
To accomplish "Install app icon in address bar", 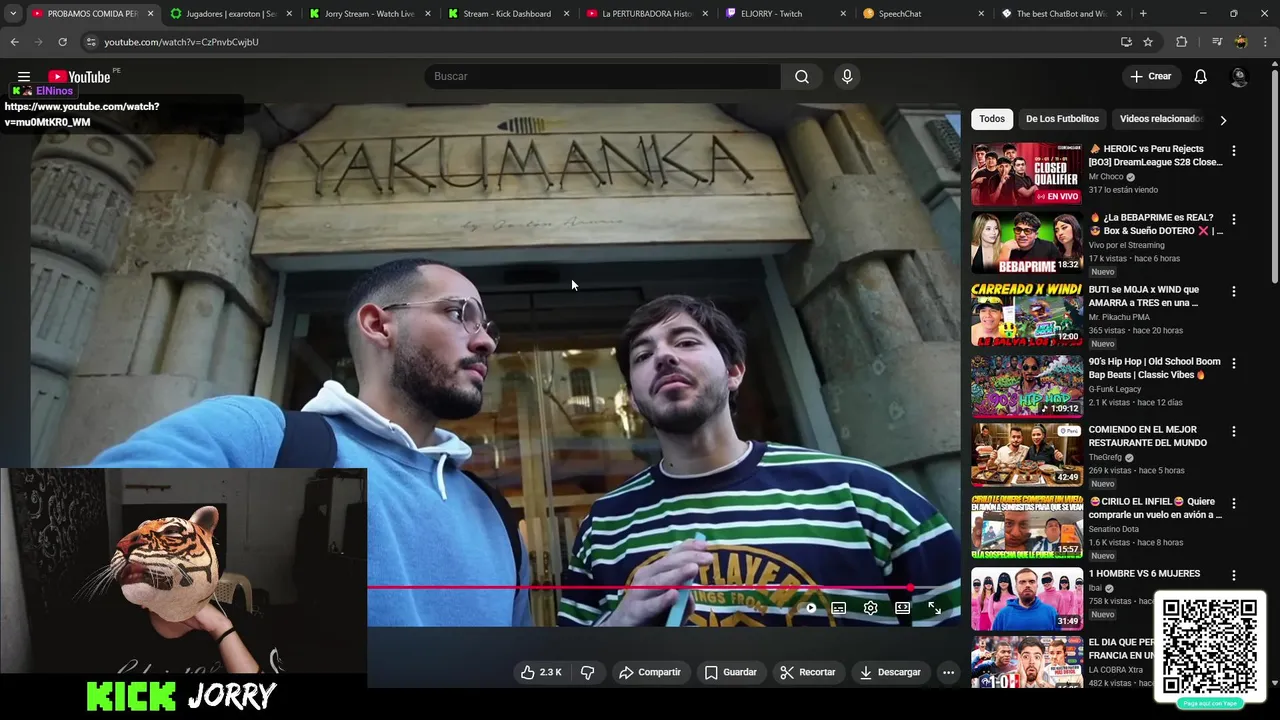I will 1126,42.
